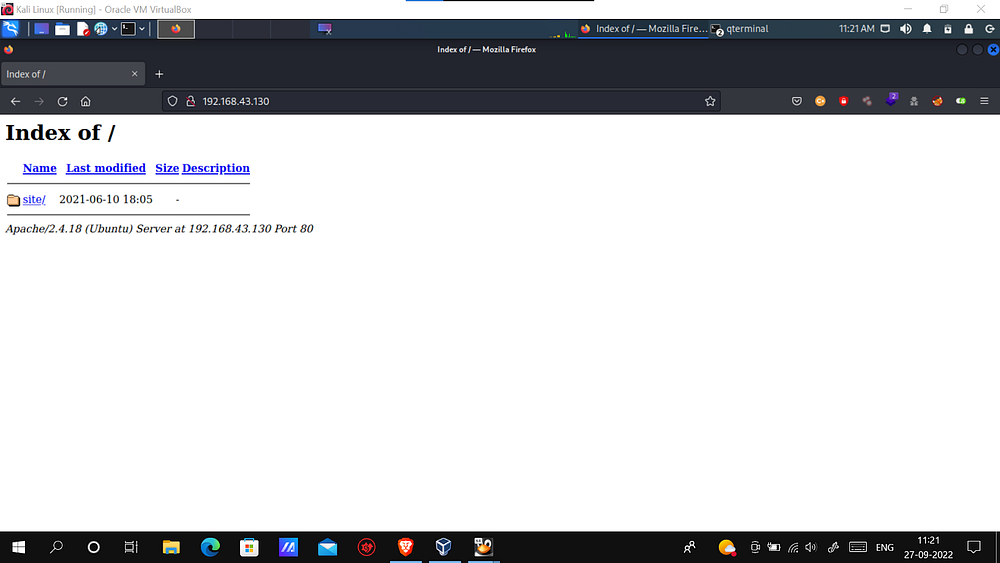Expand the dropdown arrow beside web browser launcher
The width and height of the screenshot is (1000, 563).
tap(113, 29)
